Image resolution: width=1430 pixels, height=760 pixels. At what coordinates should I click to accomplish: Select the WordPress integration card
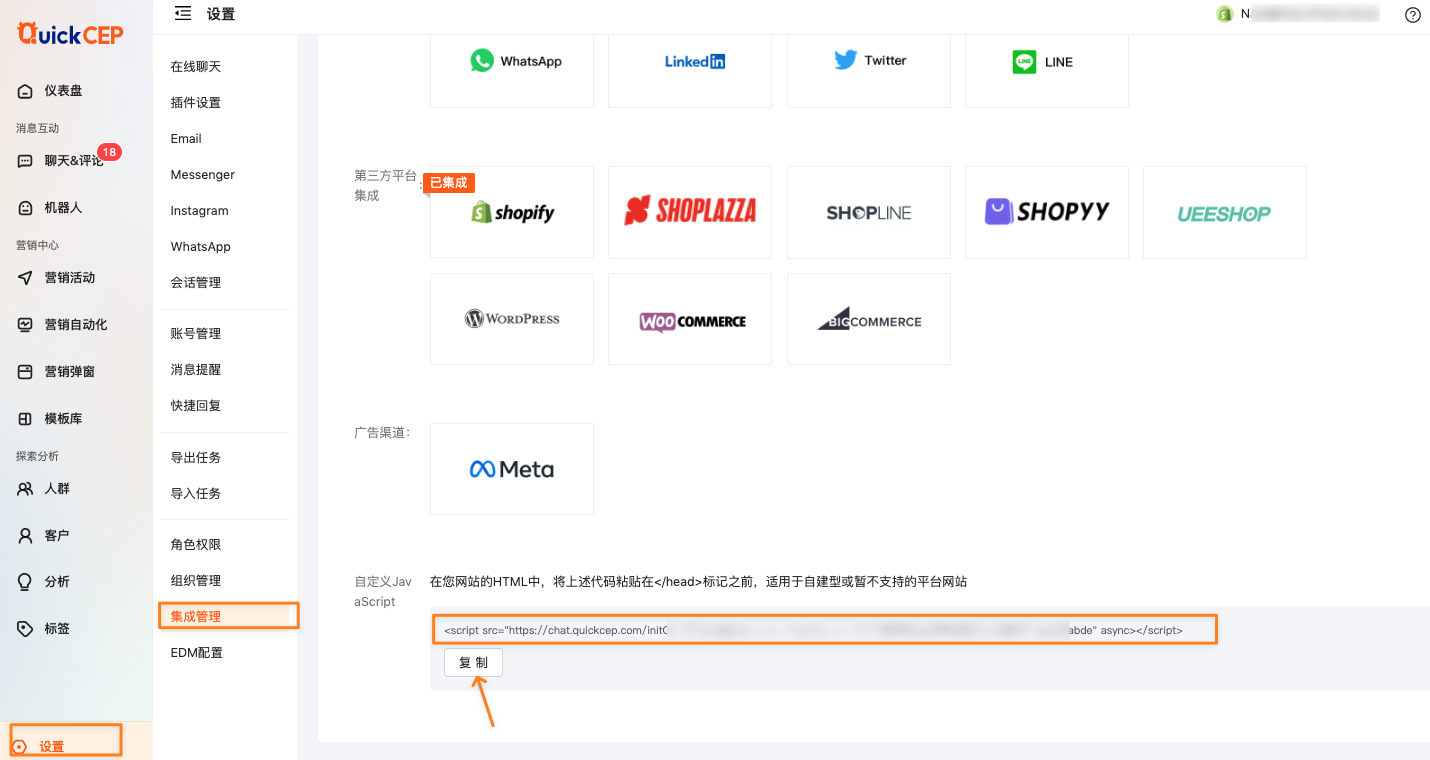tap(512, 319)
